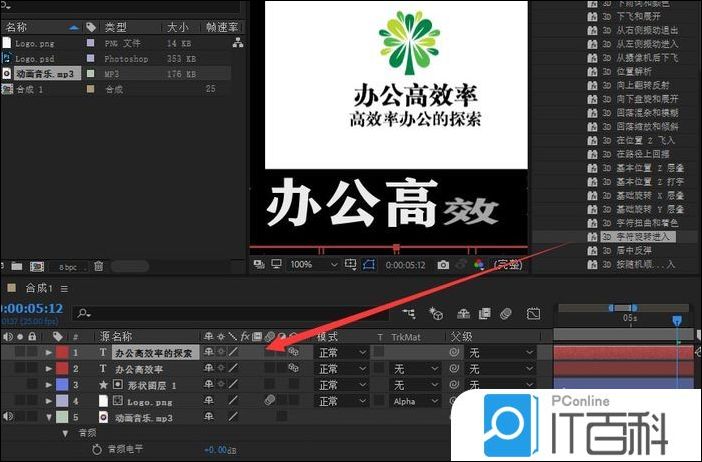Open TrkMat dropdown for 办公高效率 layer
Viewport: 702px width, 462px height.
(x=415, y=369)
